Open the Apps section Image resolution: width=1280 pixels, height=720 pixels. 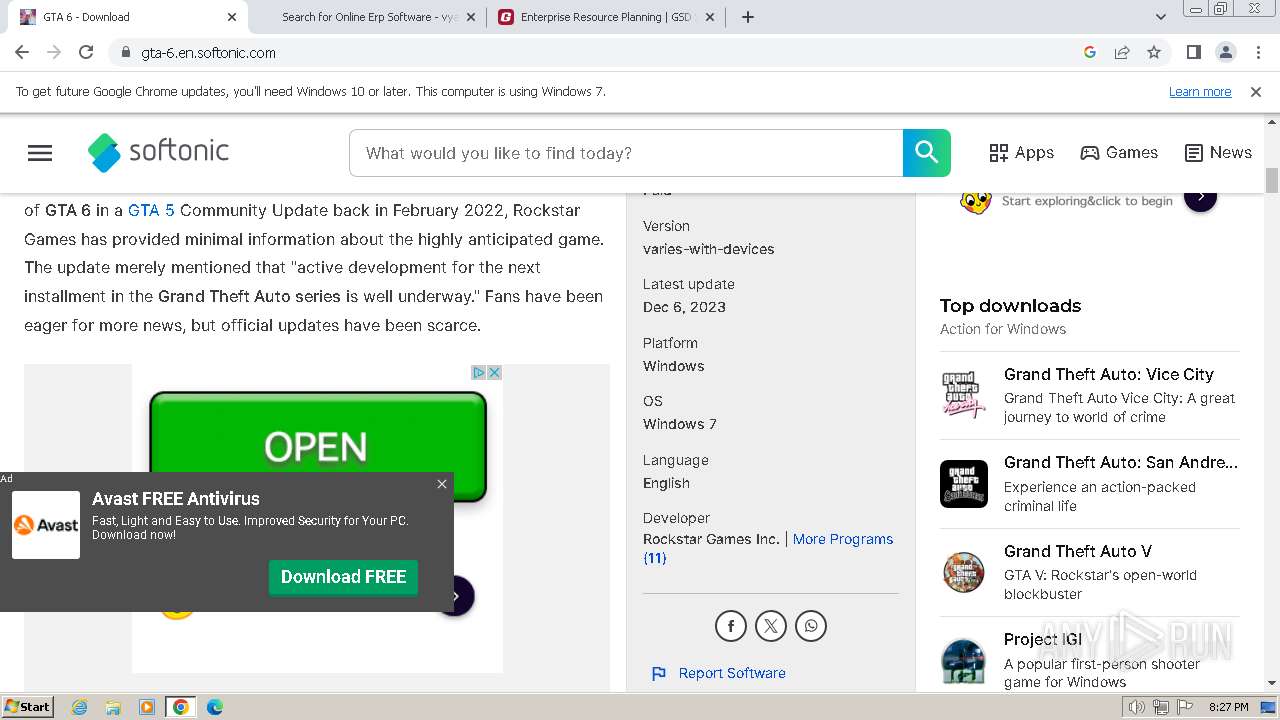[x=1021, y=153]
